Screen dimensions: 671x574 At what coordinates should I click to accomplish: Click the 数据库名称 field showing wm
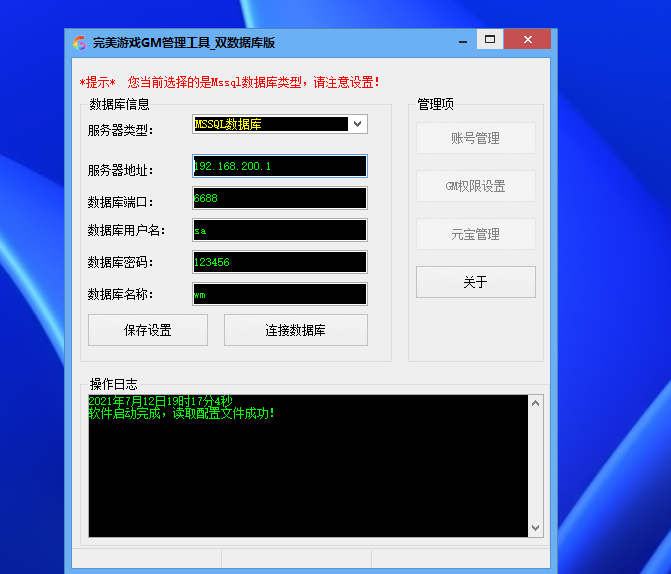tap(280, 294)
